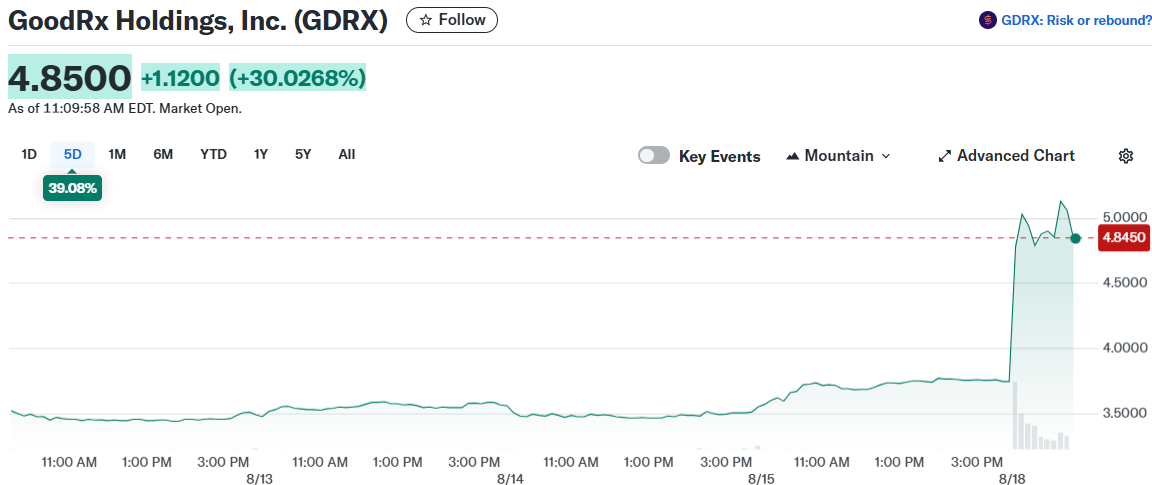Click the 5.0000 y-axis label

(1123, 218)
